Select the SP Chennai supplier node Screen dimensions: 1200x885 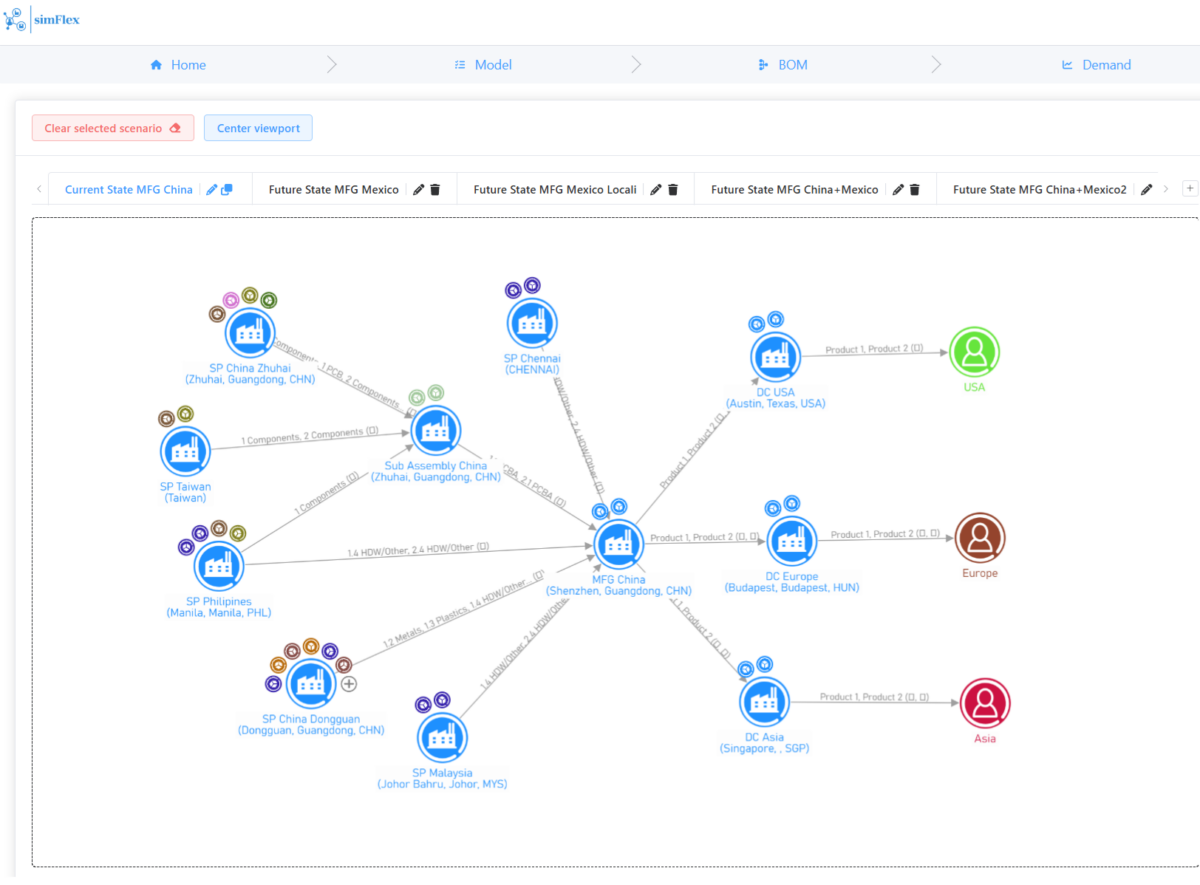click(x=531, y=322)
